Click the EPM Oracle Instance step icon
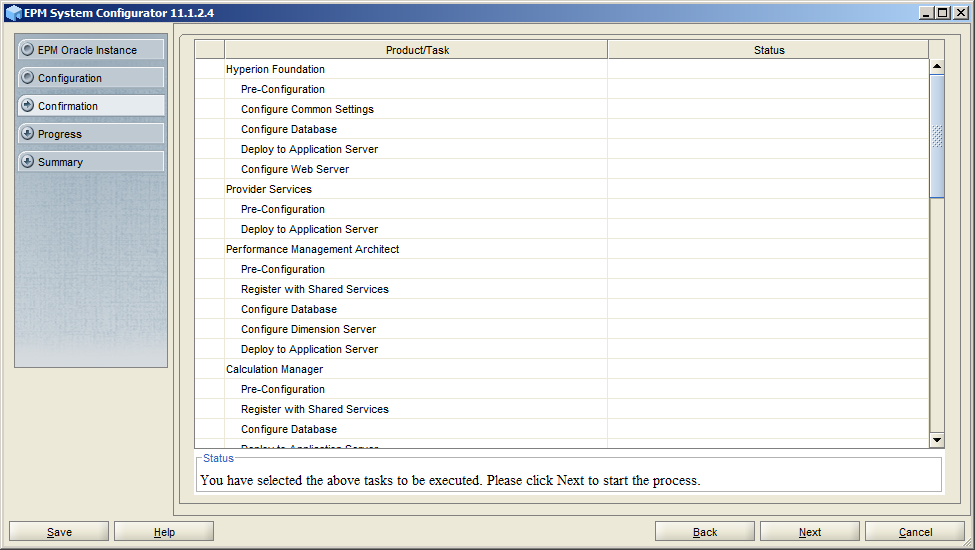 click(27, 50)
